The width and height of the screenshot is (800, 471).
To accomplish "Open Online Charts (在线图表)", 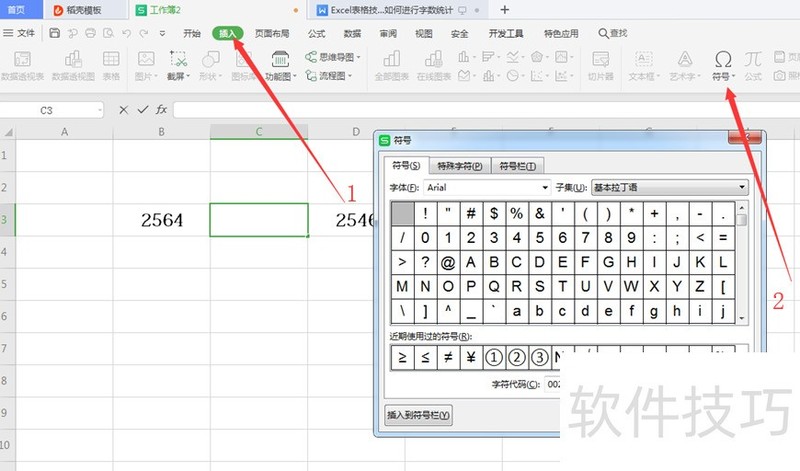I will 434,66.
